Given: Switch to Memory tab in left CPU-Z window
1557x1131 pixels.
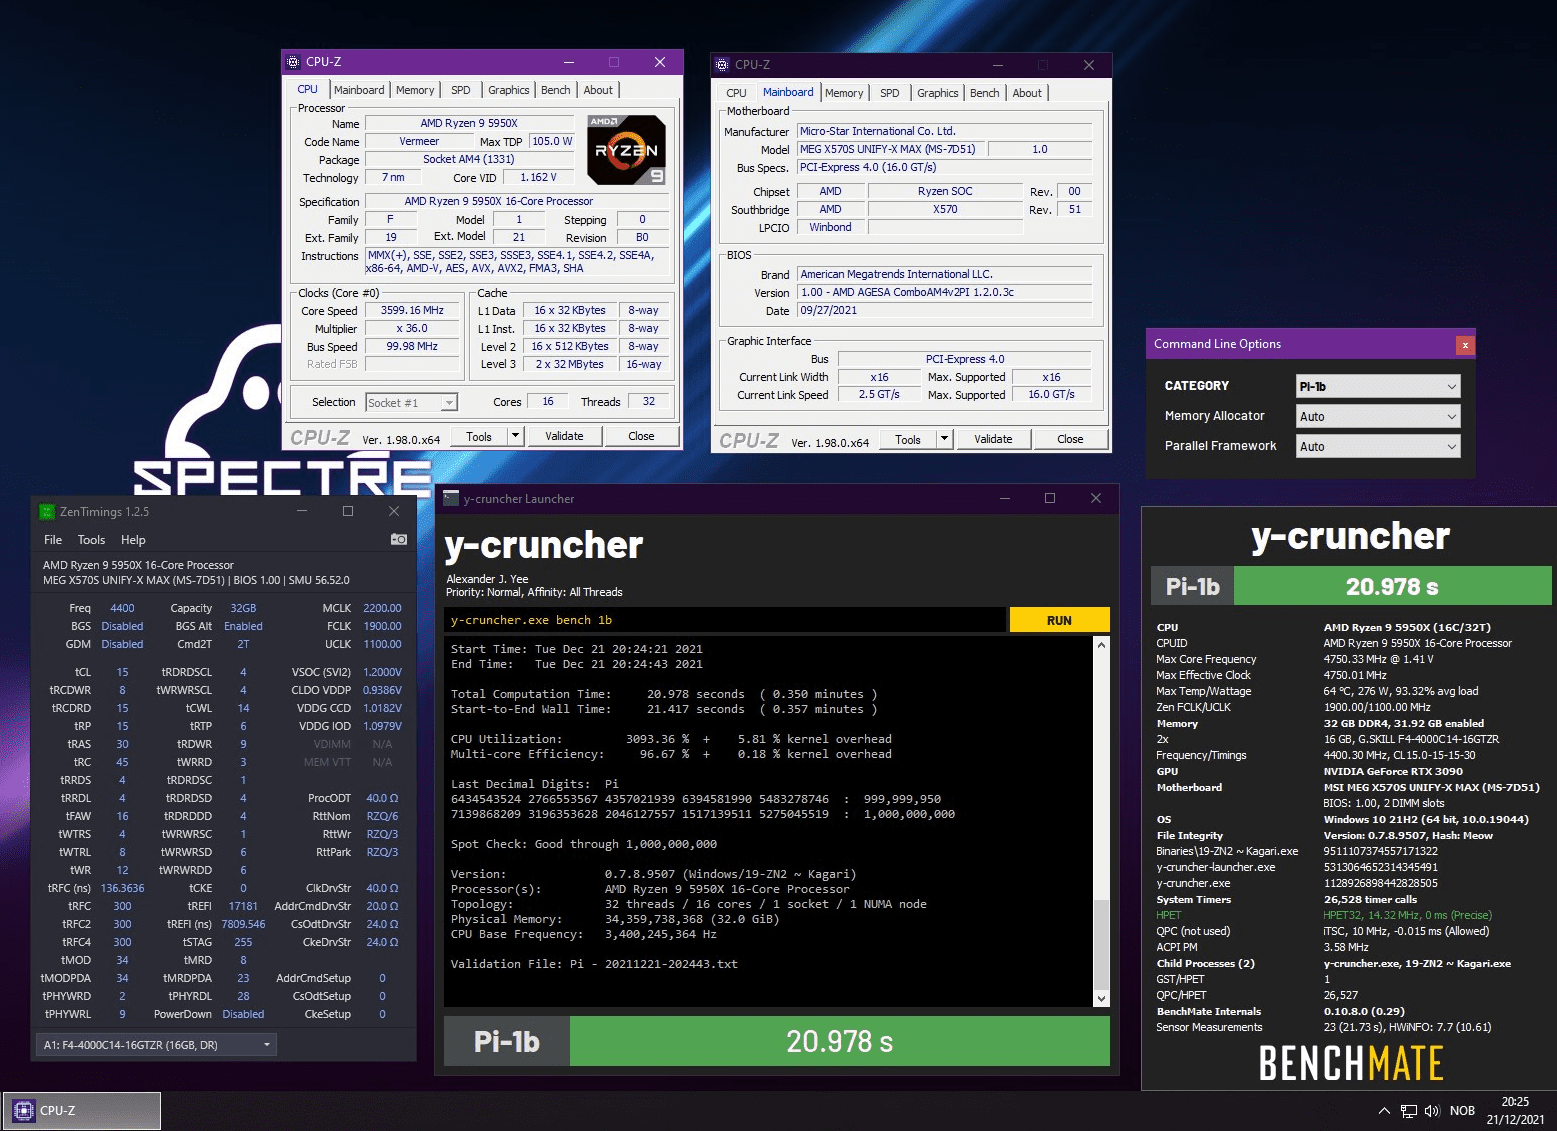Looking at the screenshot, I should [415, 90].
